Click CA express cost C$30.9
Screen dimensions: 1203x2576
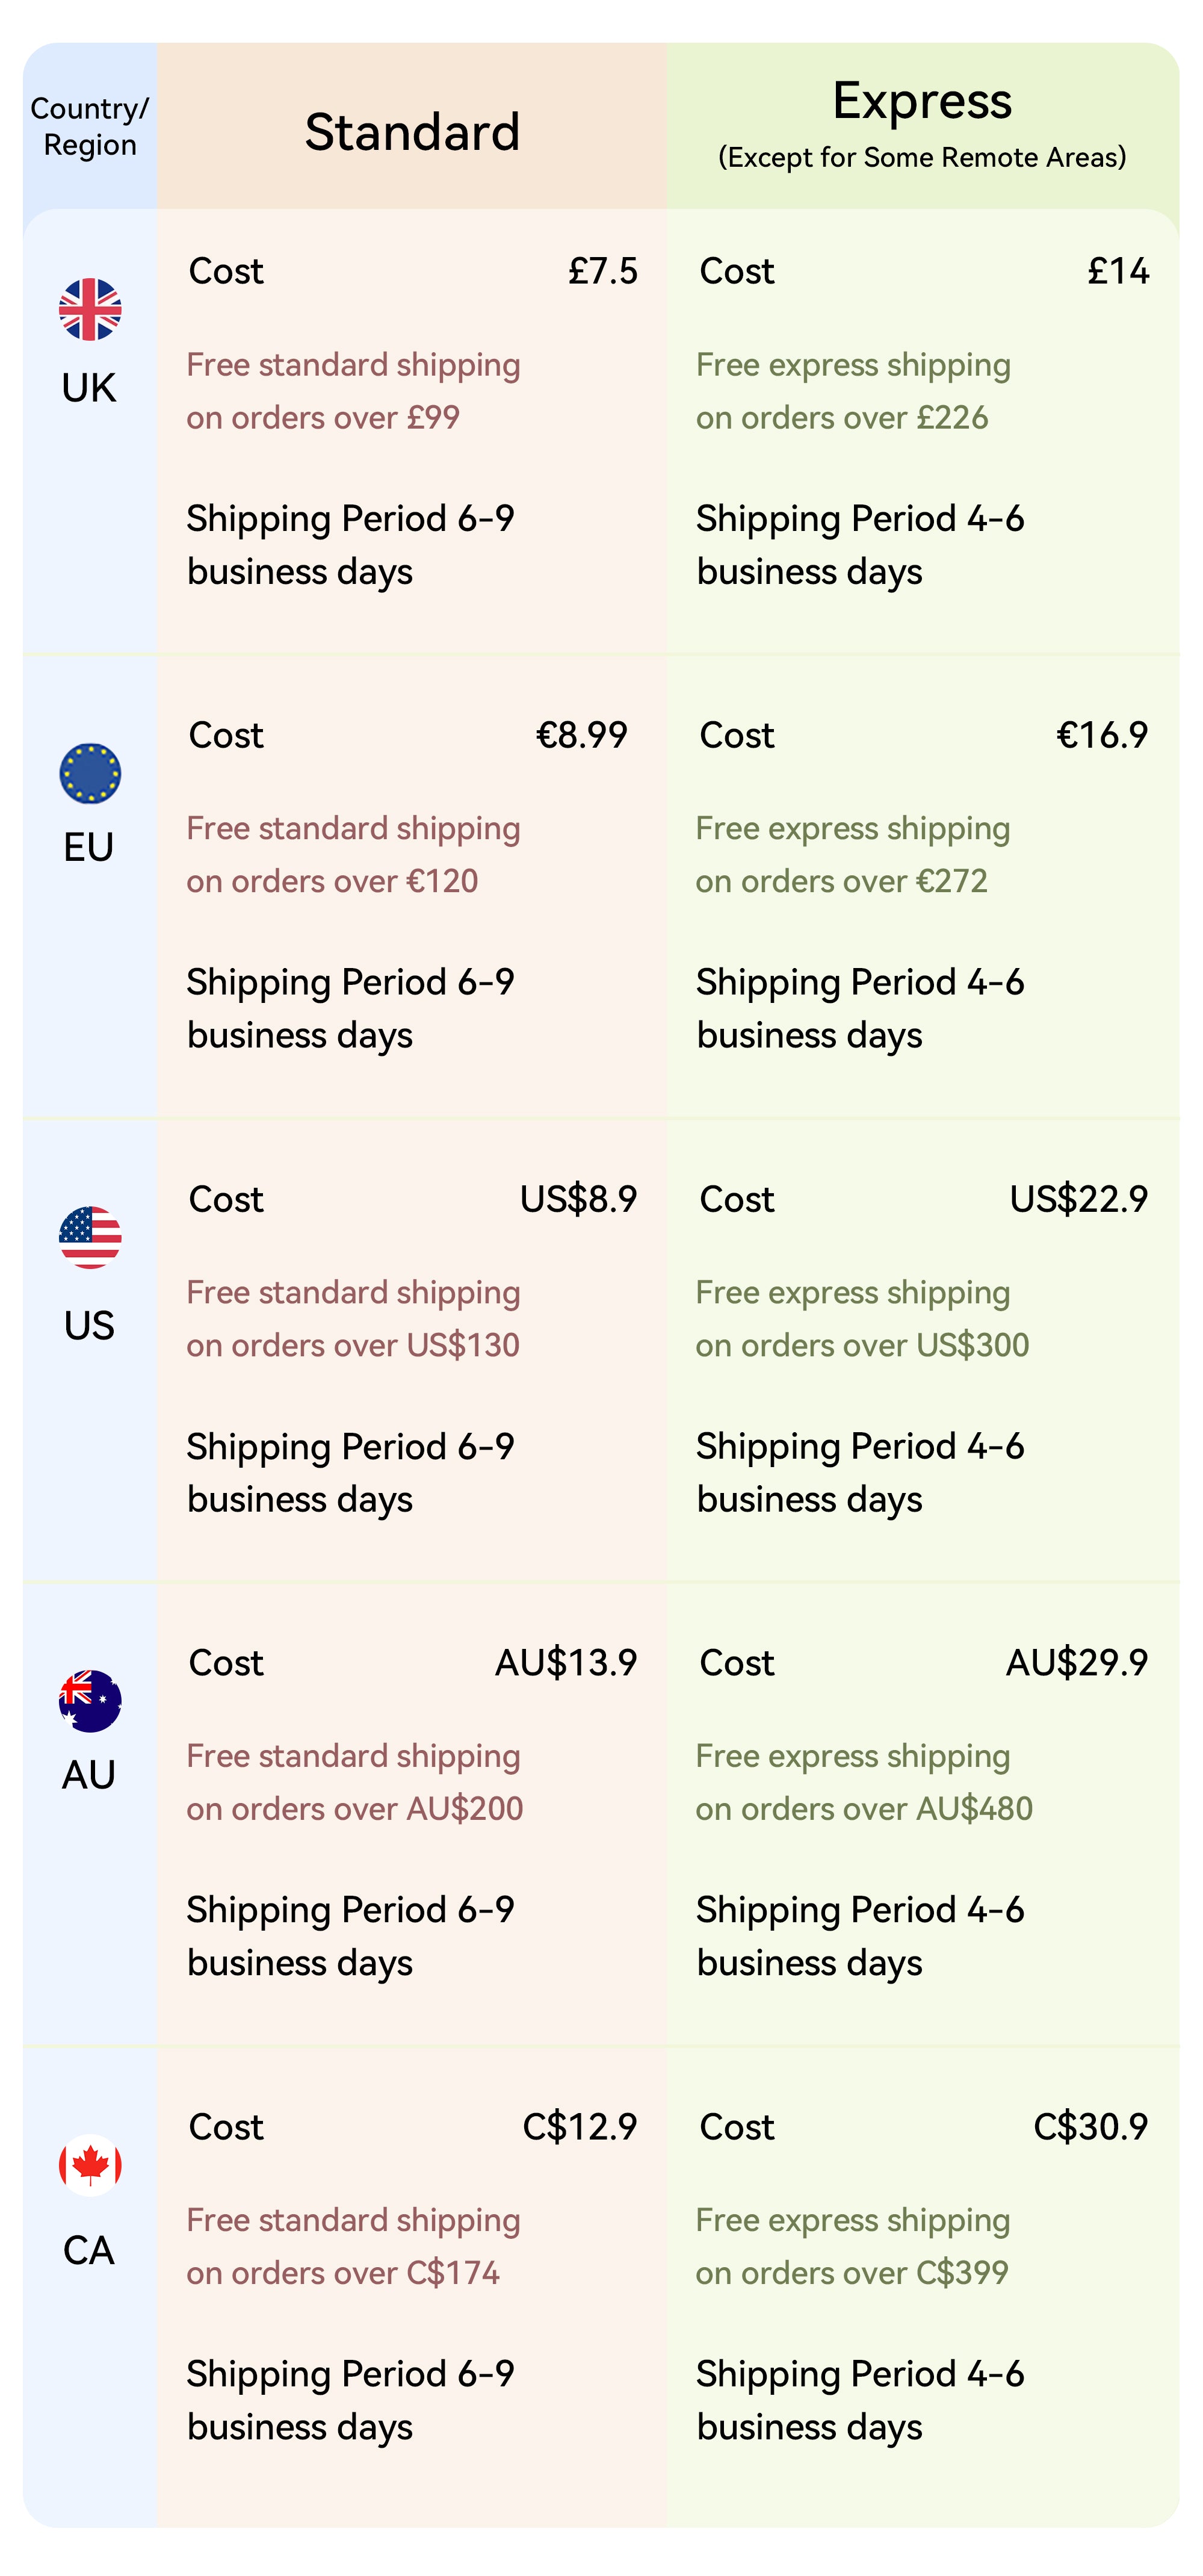1090,2126
